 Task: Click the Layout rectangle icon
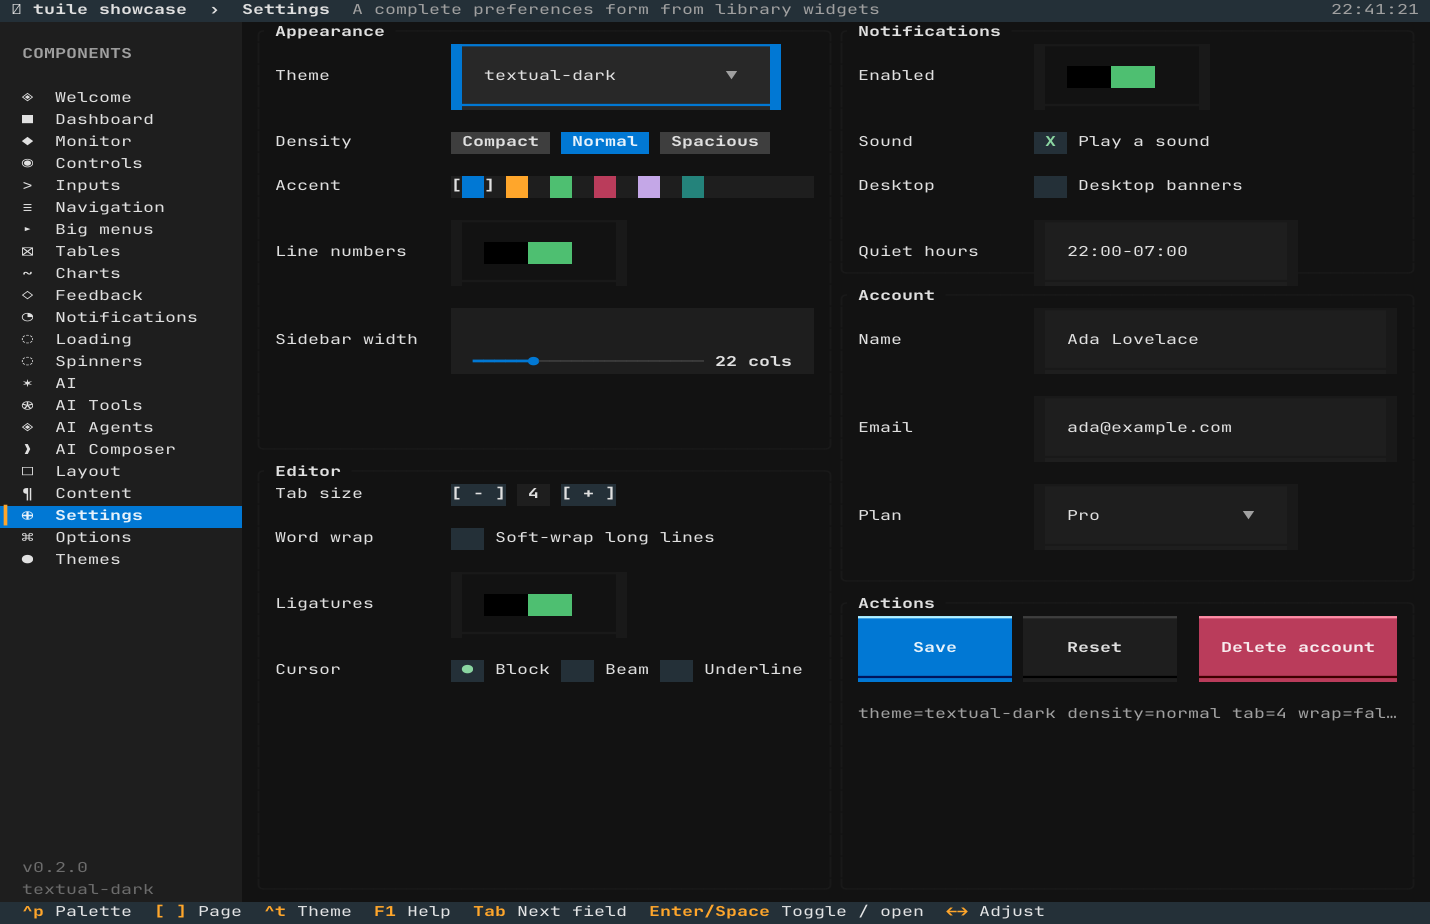tap(28, 471)
